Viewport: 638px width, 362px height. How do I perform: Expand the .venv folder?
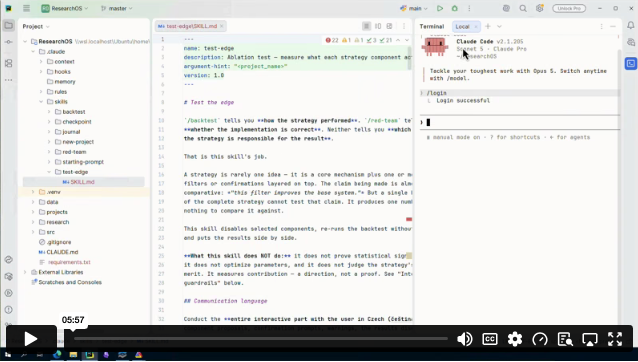33,192
